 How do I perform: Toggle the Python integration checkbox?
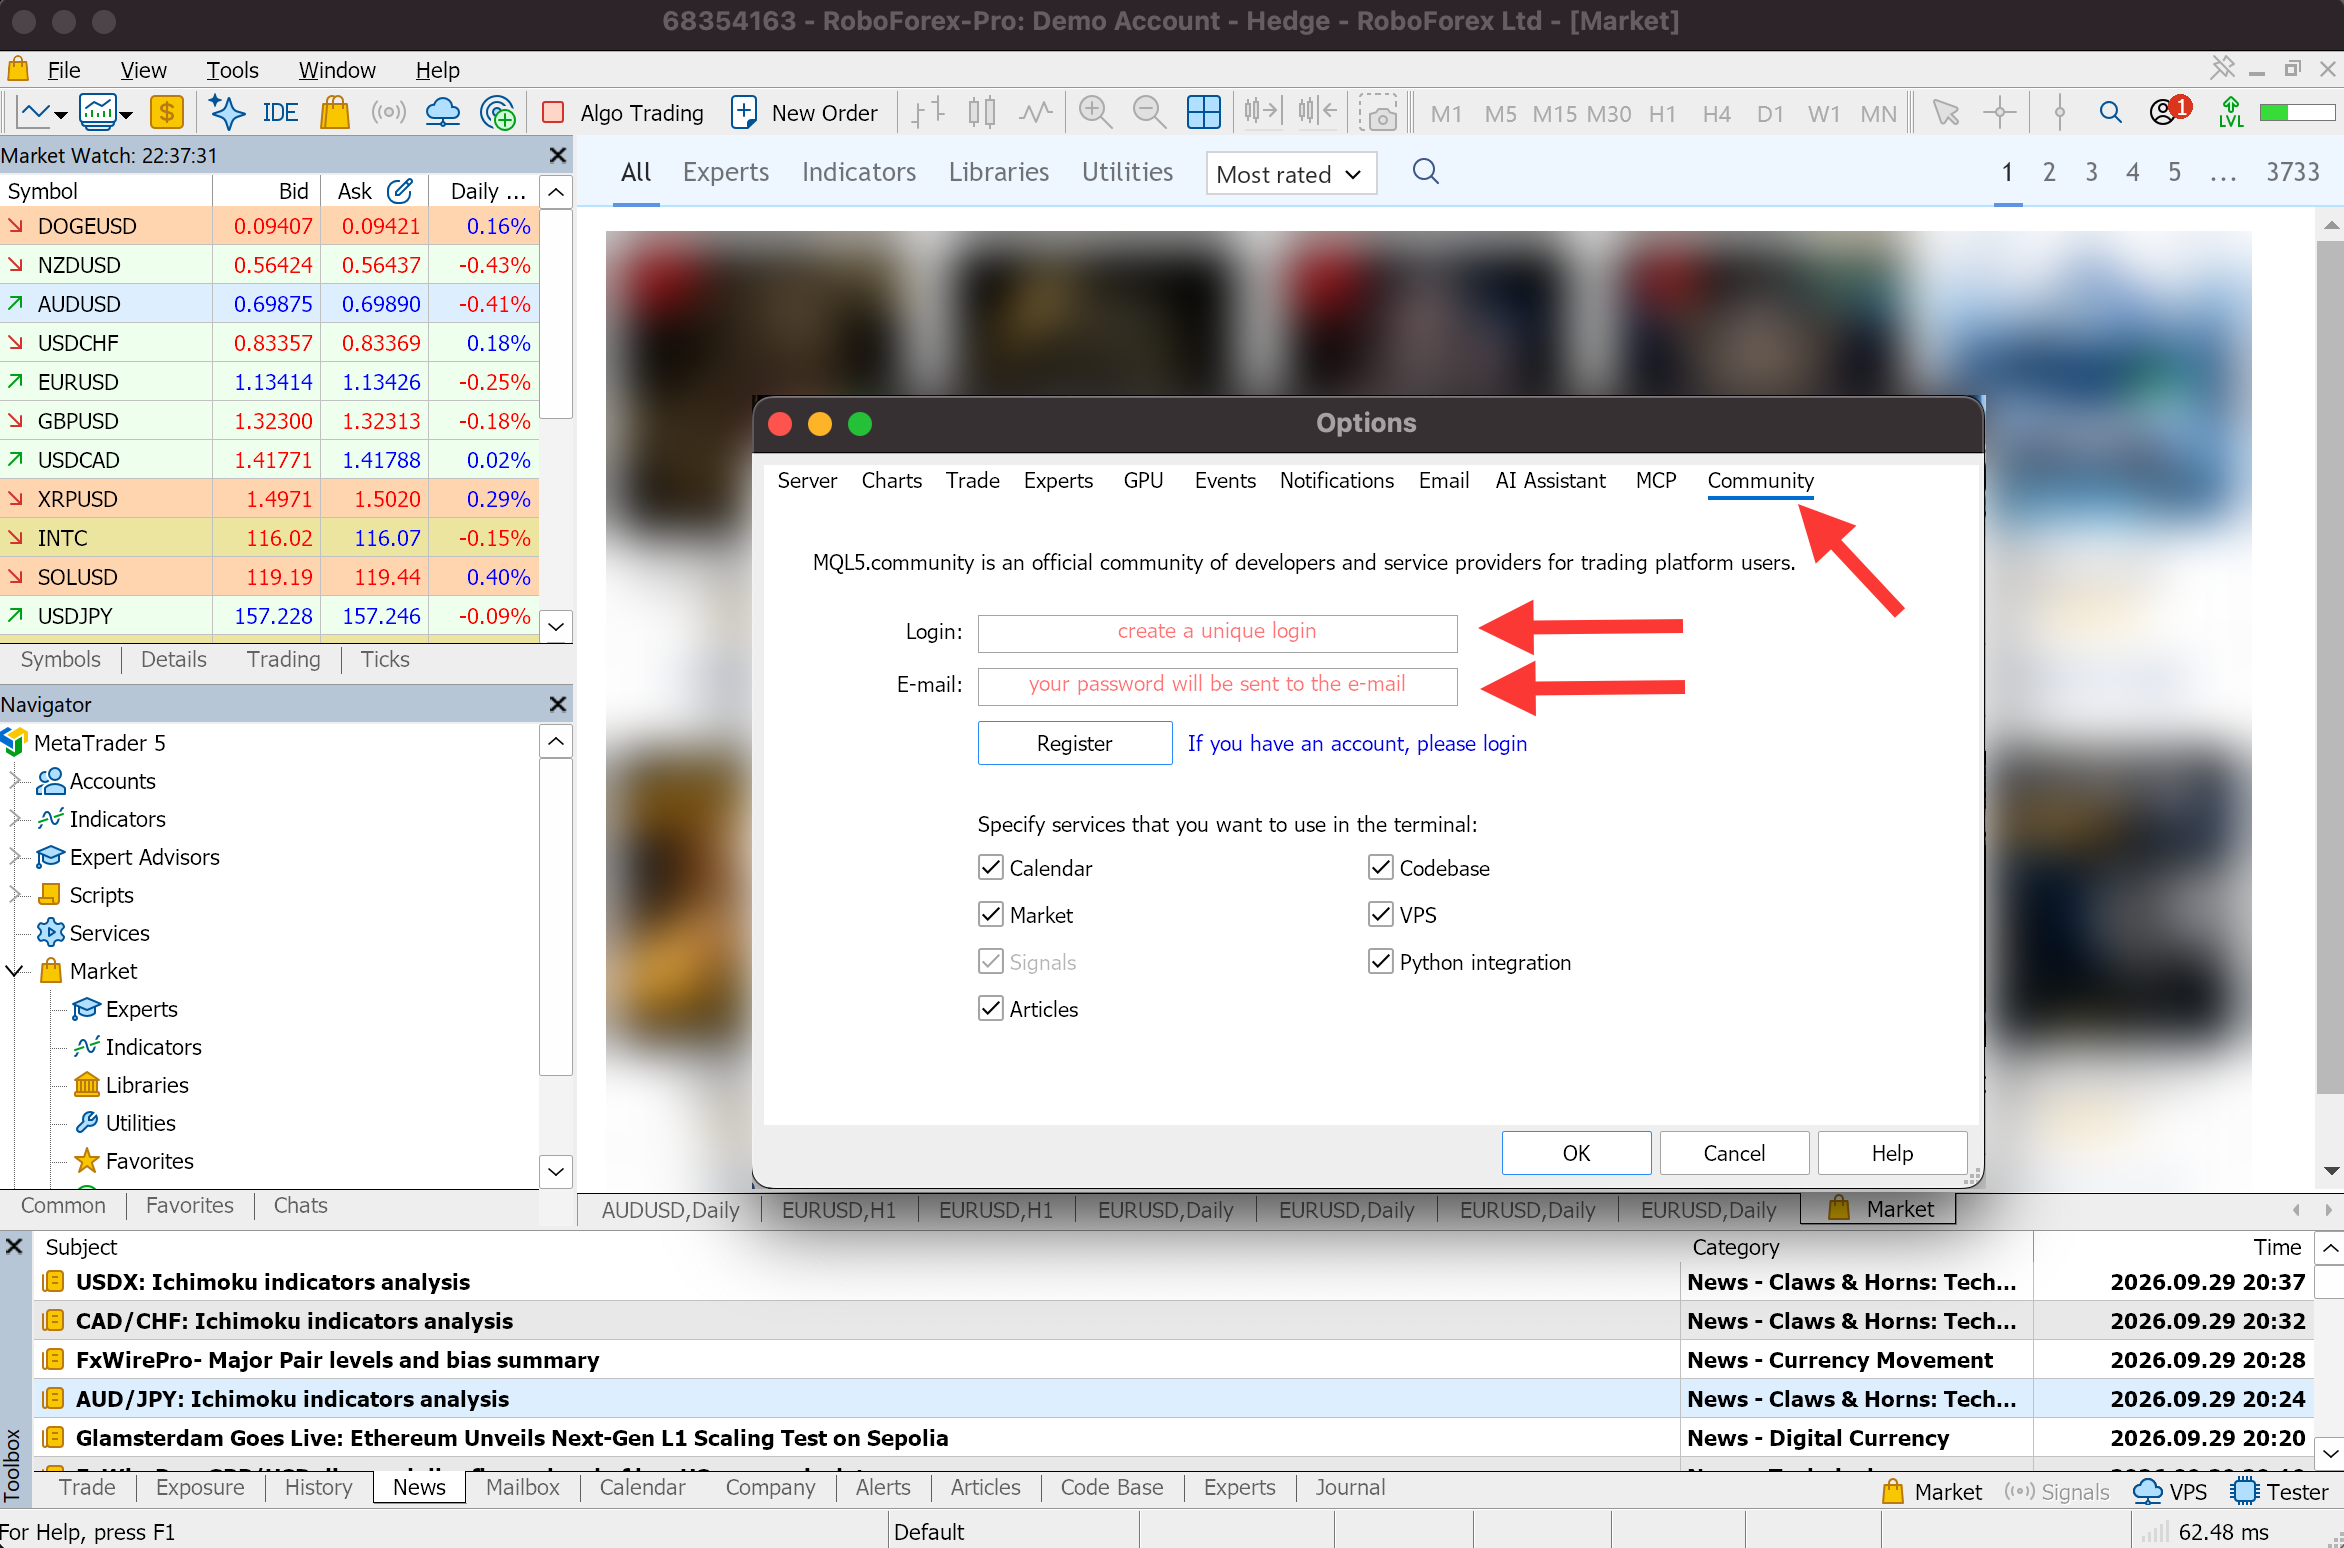coord(1381,961)
